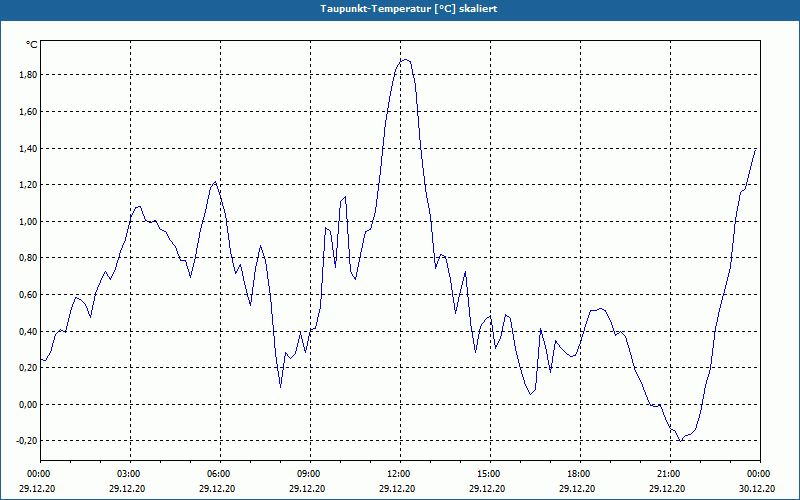Select the 1,40 y-axis value
Image resolution: width=800 pixels, height=500 pixels.
(x=29, y=148)
